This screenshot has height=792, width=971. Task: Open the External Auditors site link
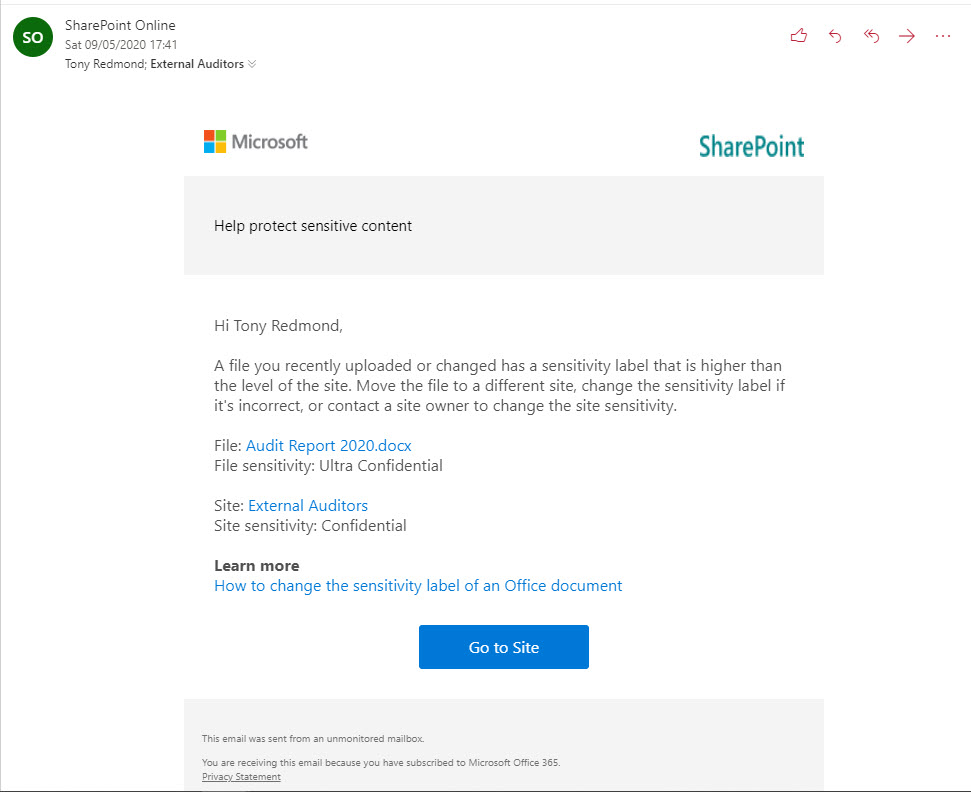point(308,506)
